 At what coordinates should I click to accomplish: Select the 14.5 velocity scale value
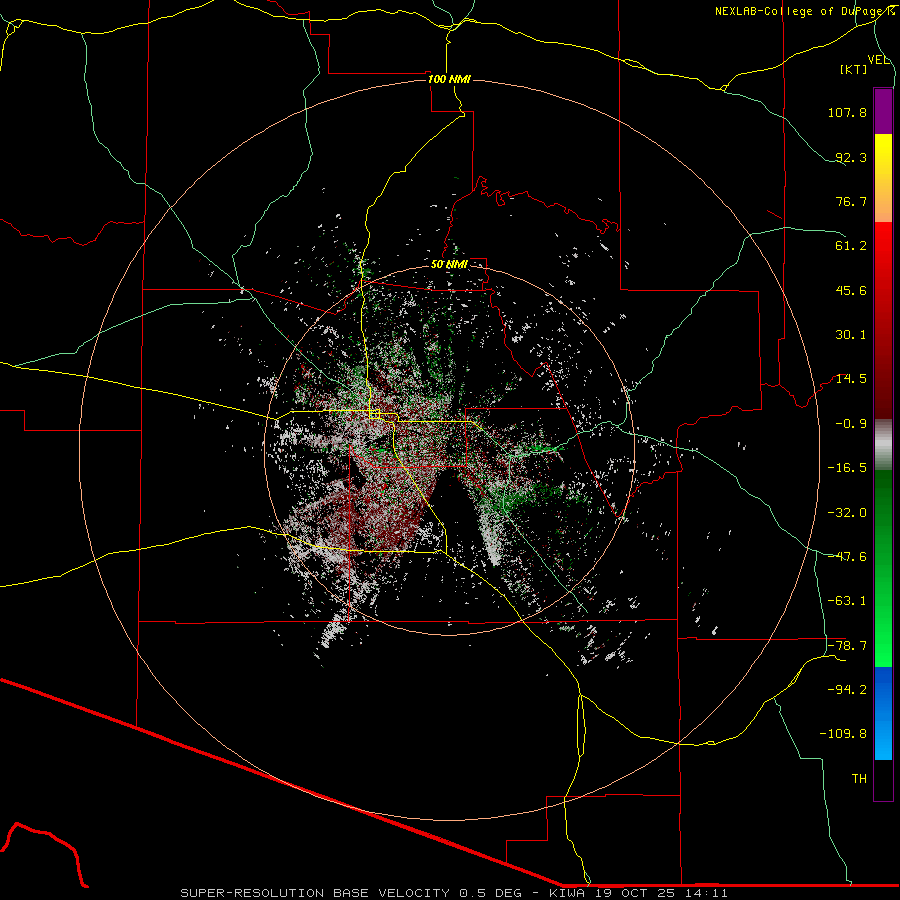coord(851,379)
